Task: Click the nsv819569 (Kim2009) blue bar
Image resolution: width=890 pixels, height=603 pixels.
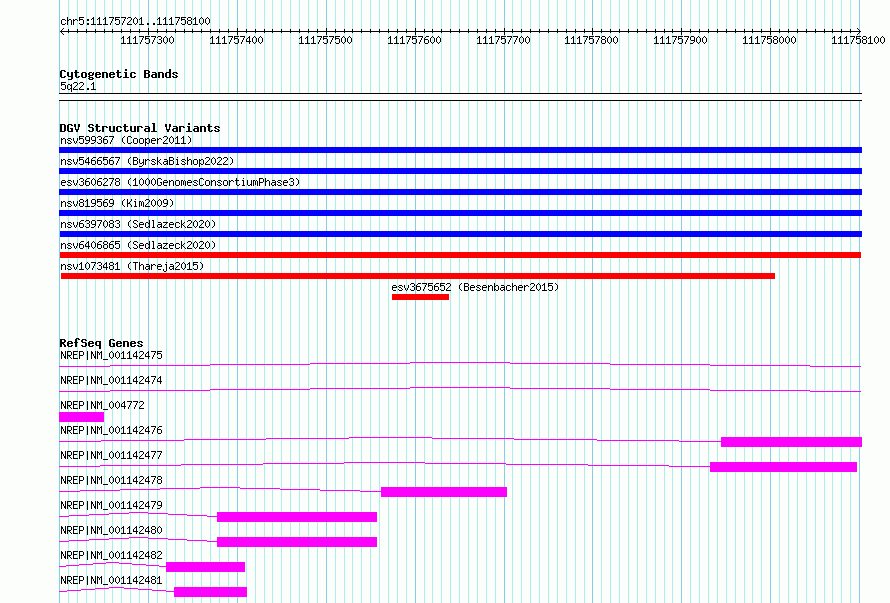Action: pyautogui.click(x=460, y=213)
